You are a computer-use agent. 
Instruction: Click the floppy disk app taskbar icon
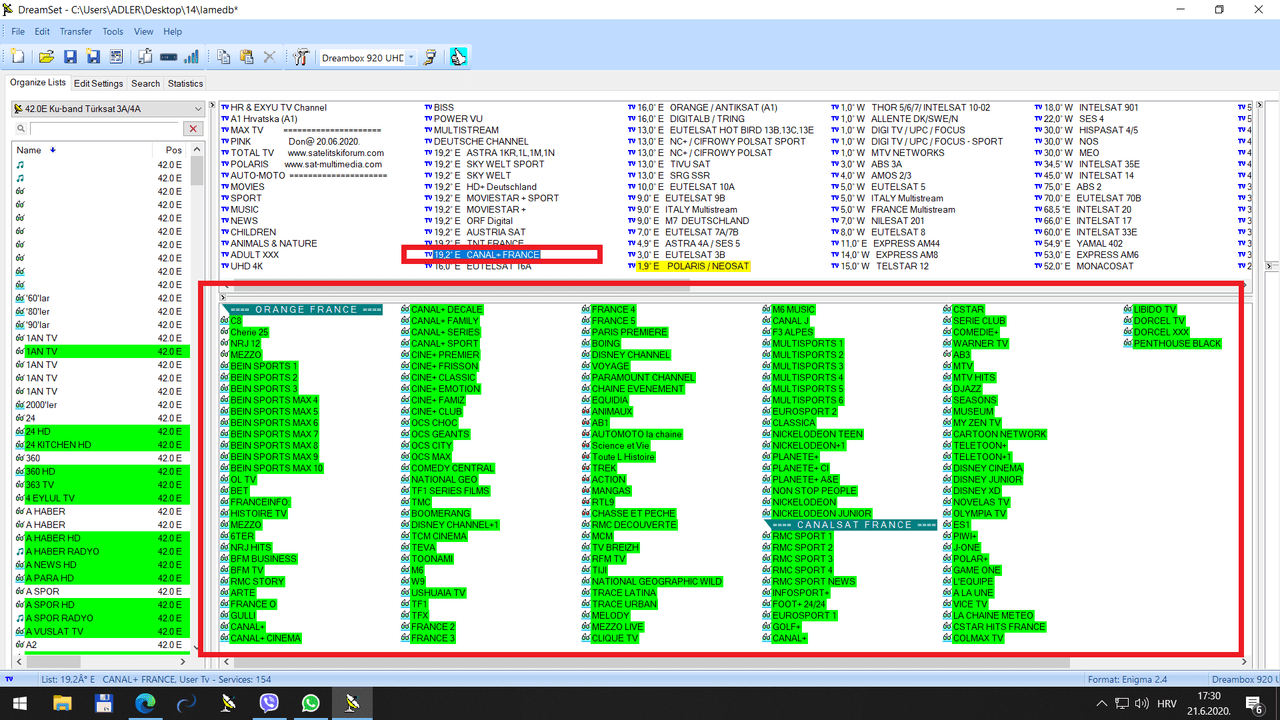click(x=104, y=703)
